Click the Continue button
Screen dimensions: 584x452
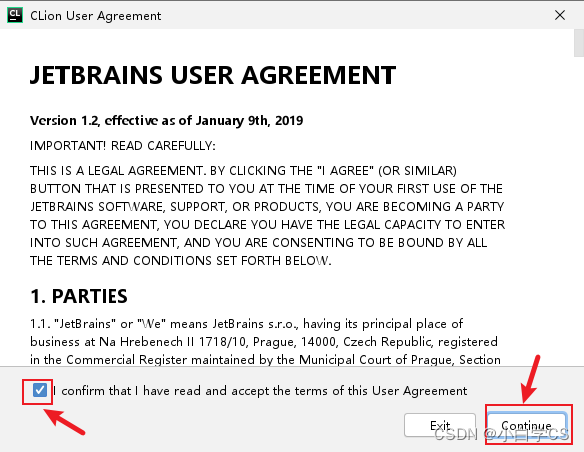[x=527, y=425]
